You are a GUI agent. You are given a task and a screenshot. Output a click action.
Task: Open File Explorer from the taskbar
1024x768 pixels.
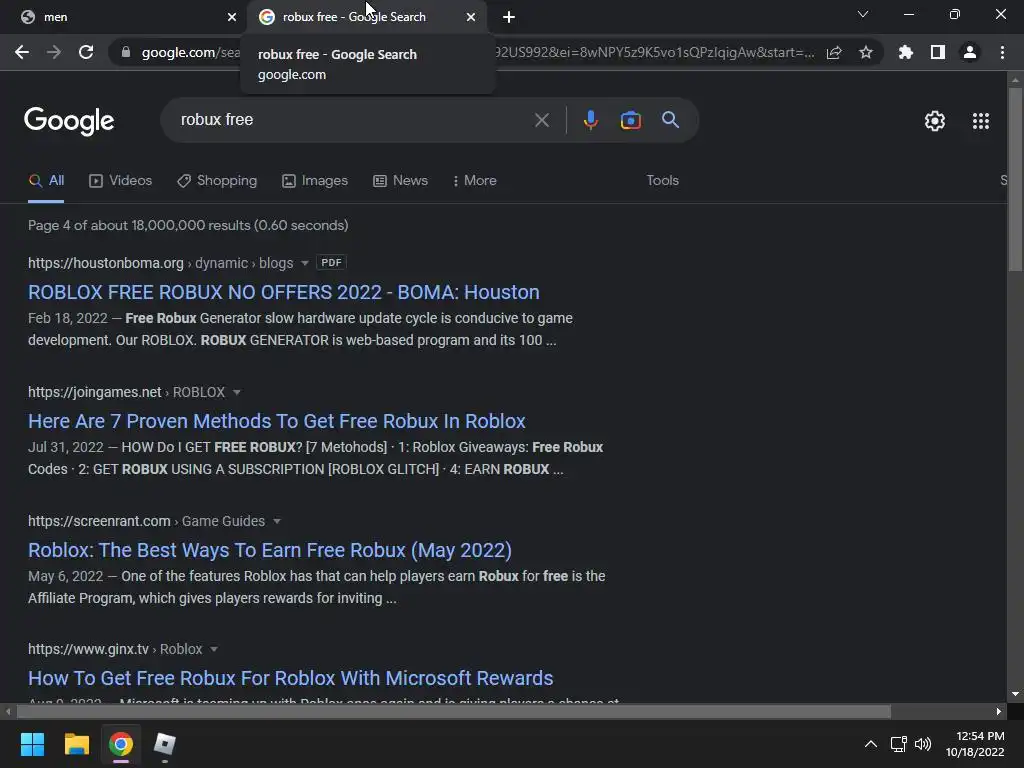(76, 744)
